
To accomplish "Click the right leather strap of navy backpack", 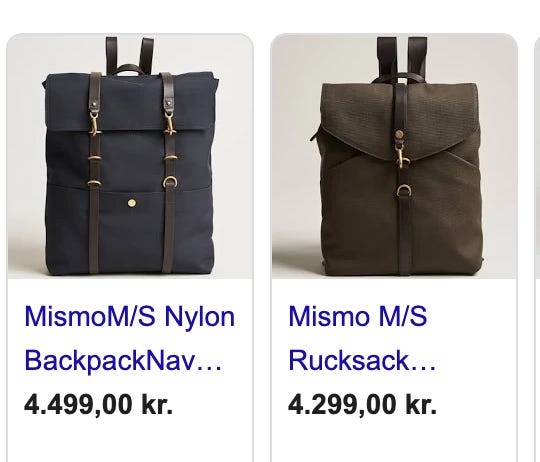I will 169,172.
